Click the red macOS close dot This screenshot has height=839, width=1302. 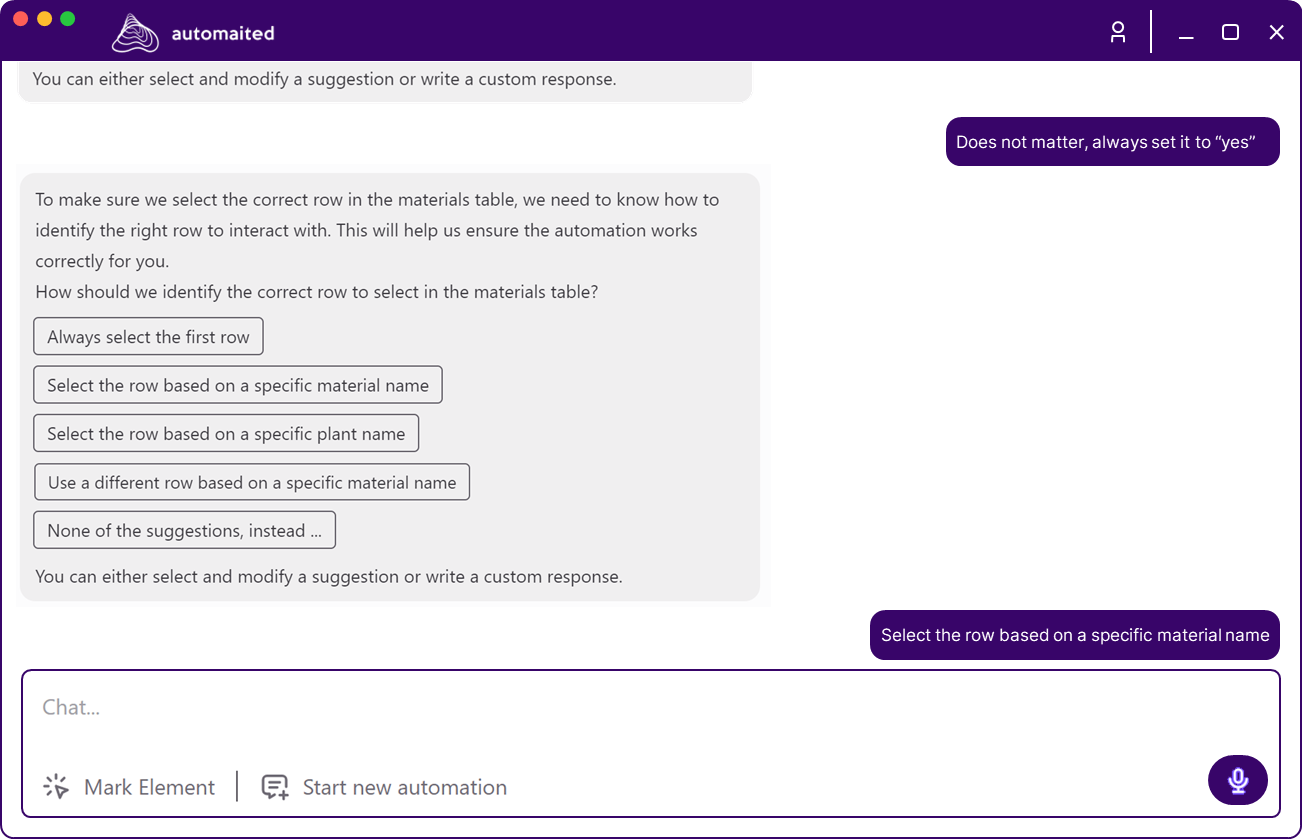20,19
